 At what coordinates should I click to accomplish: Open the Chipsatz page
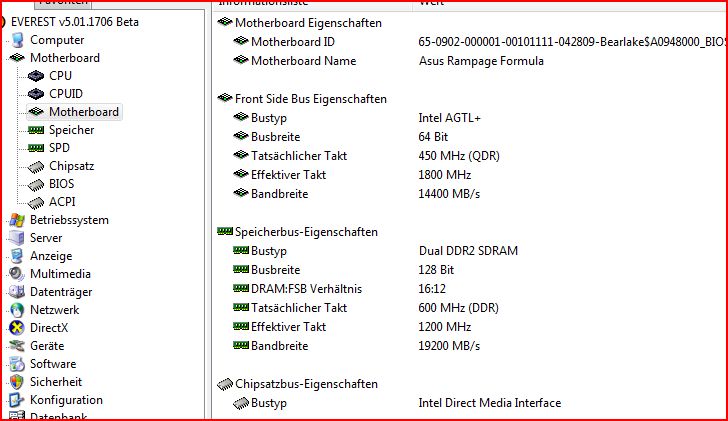tap(72, 166)
